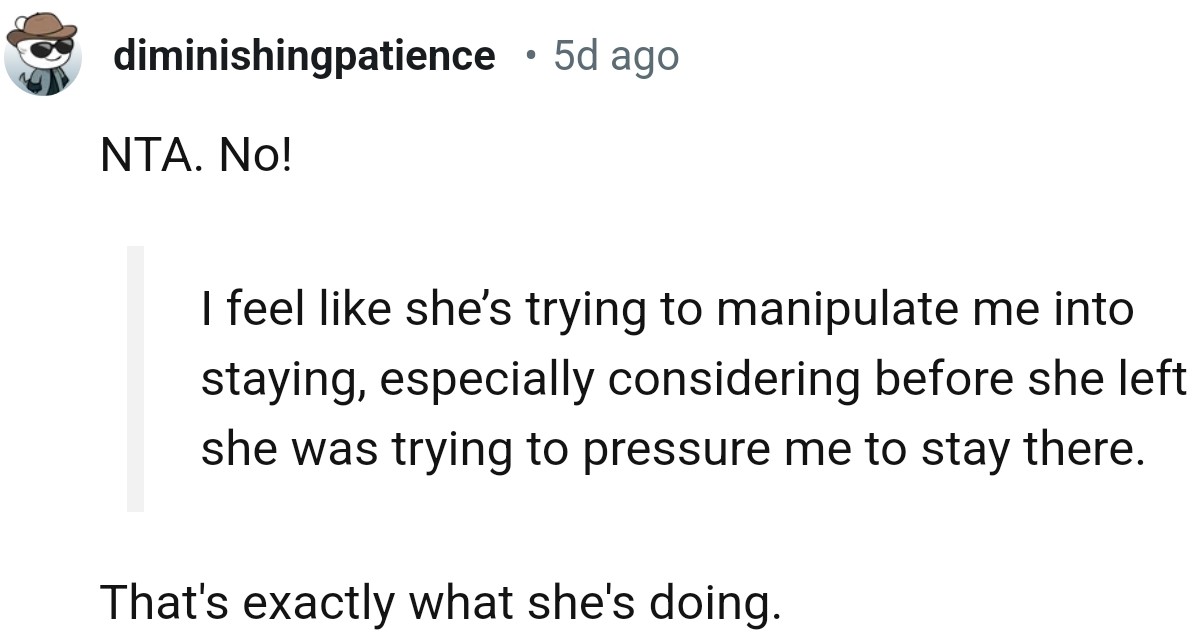Click the "5d ago" comment timestamp
Viewport: 1204px width, 643px height.
coord(615,56)
